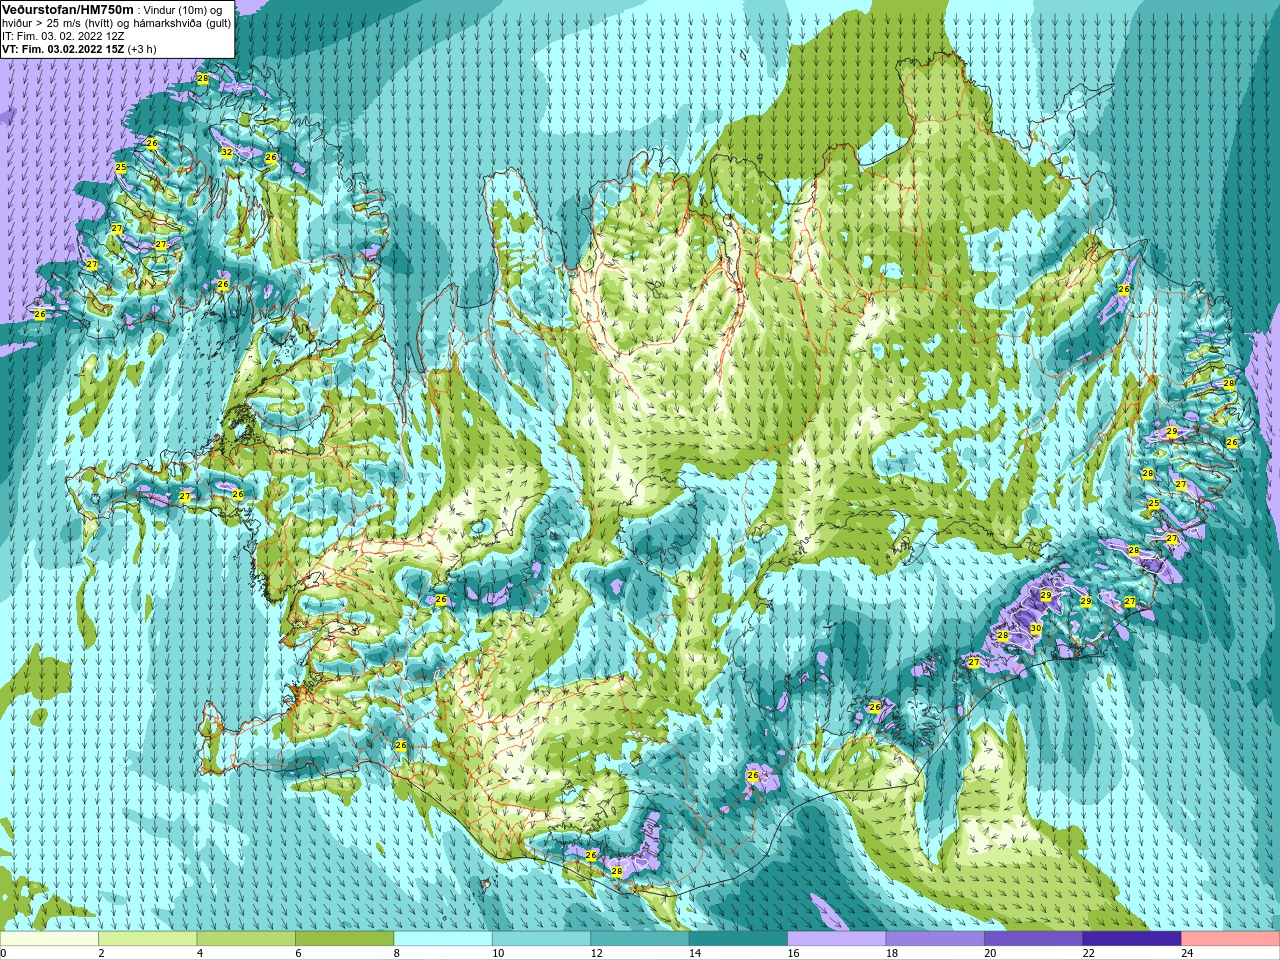The image size is (1280, 960).
Task: Click the legend scale tick label 20
Action: pos(991,953)
